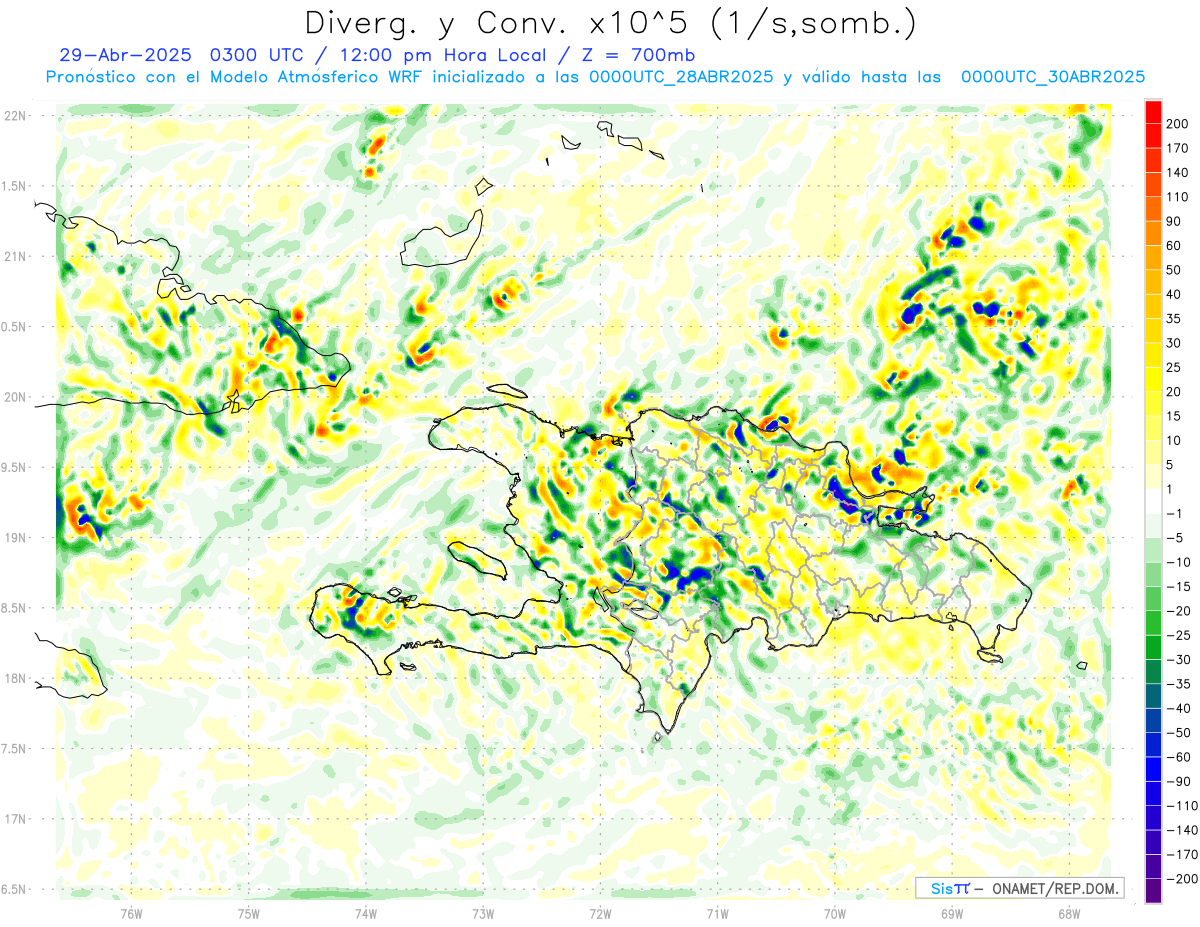Click the '74W' longitude axis label
This screenshot has width=1200, height=927.
click(x=366, y=912)
